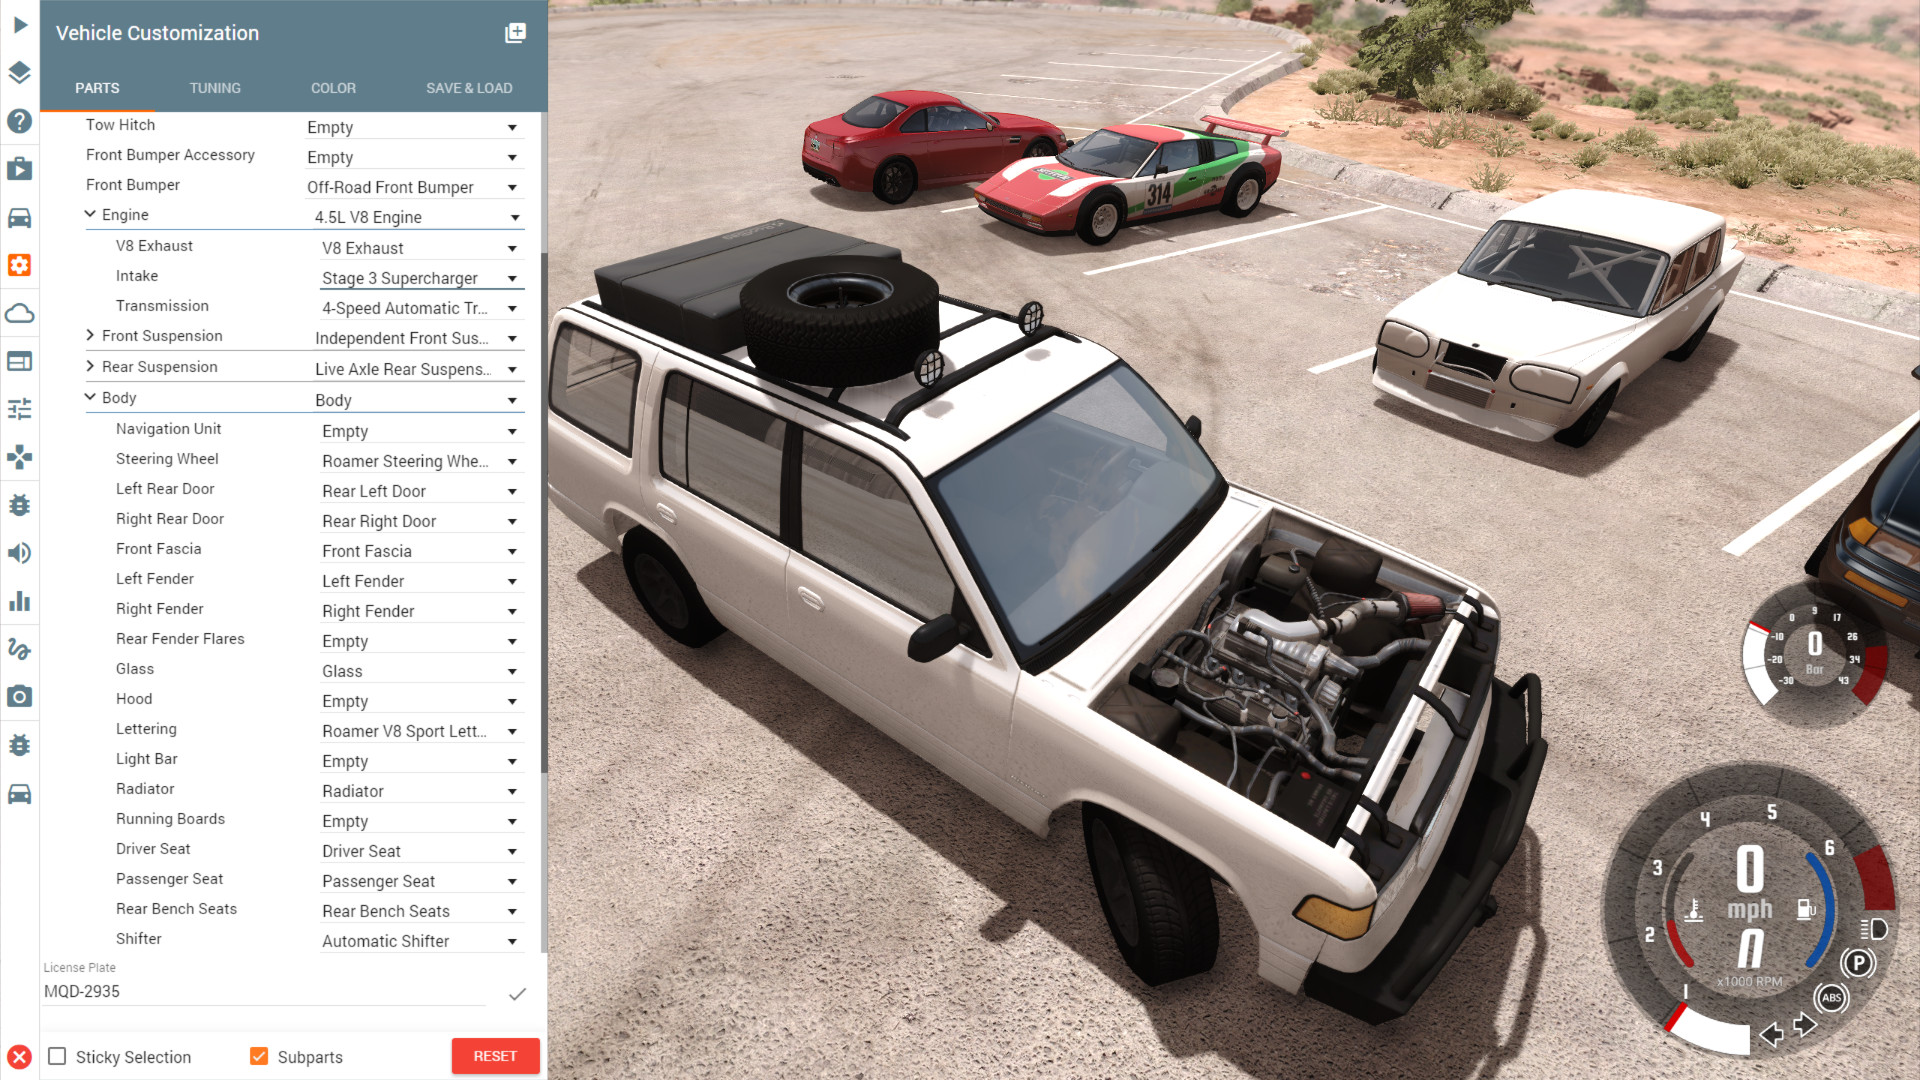Select the parts configuration icon
This screenshot has height=1080, width=1920.
20,265
